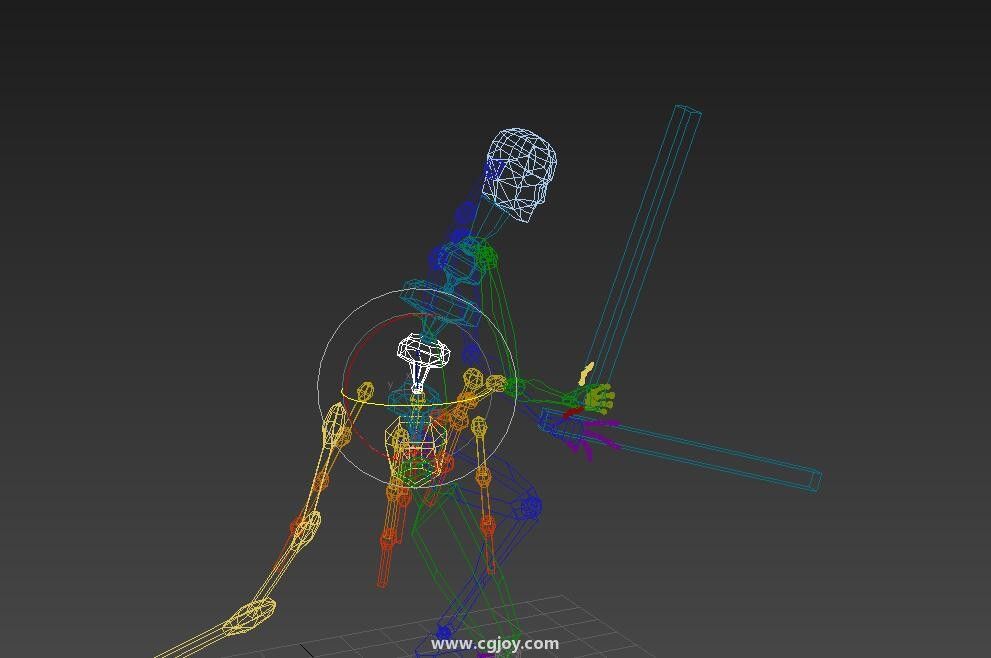The height and width of the screenshot is (658, 991).
Task: Click the www.cgjoy.com watermark text
Action: pos(495,644)
